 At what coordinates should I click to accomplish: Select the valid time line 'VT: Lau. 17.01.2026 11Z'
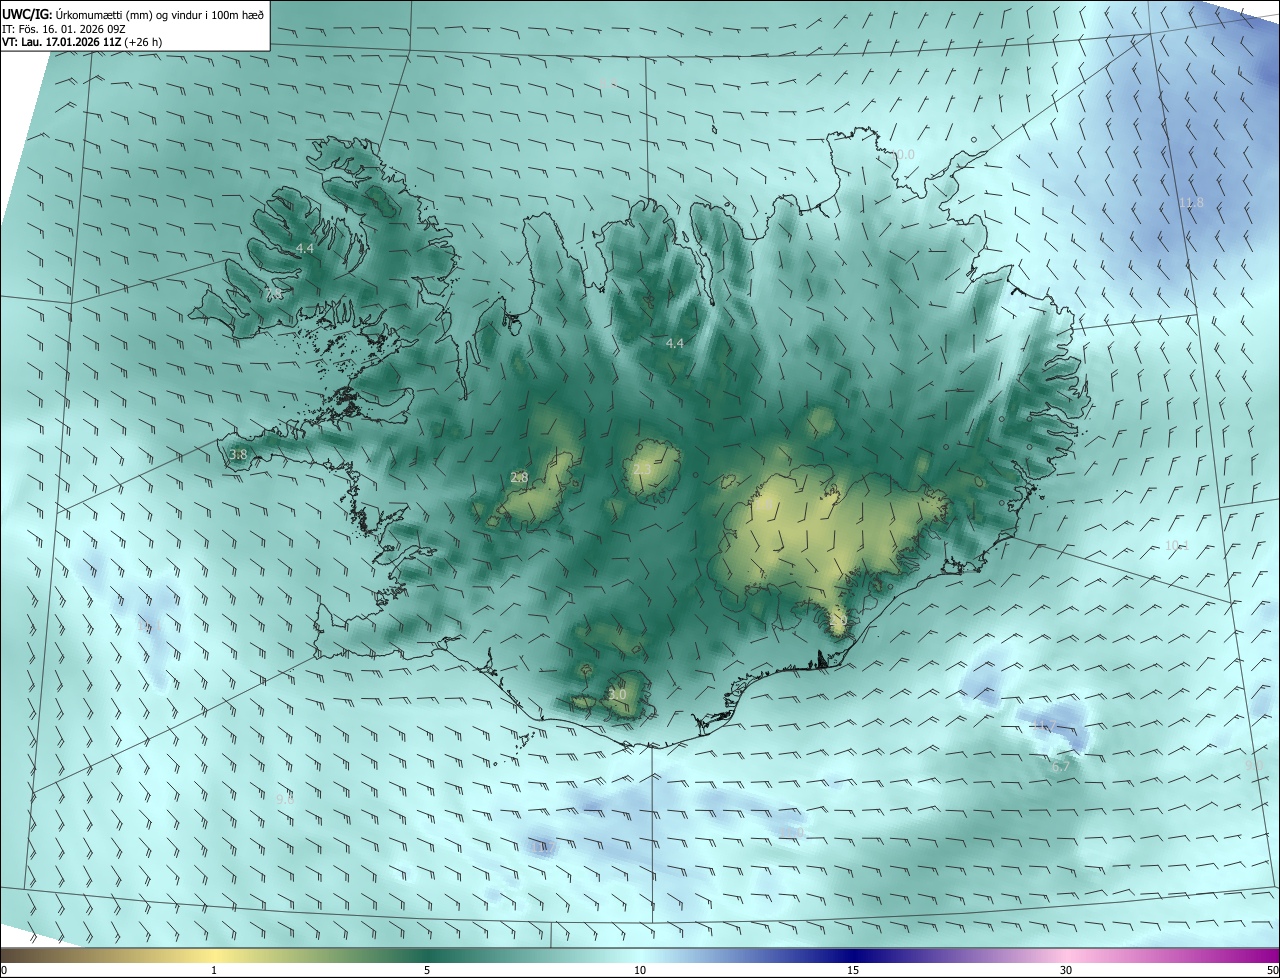82,42
